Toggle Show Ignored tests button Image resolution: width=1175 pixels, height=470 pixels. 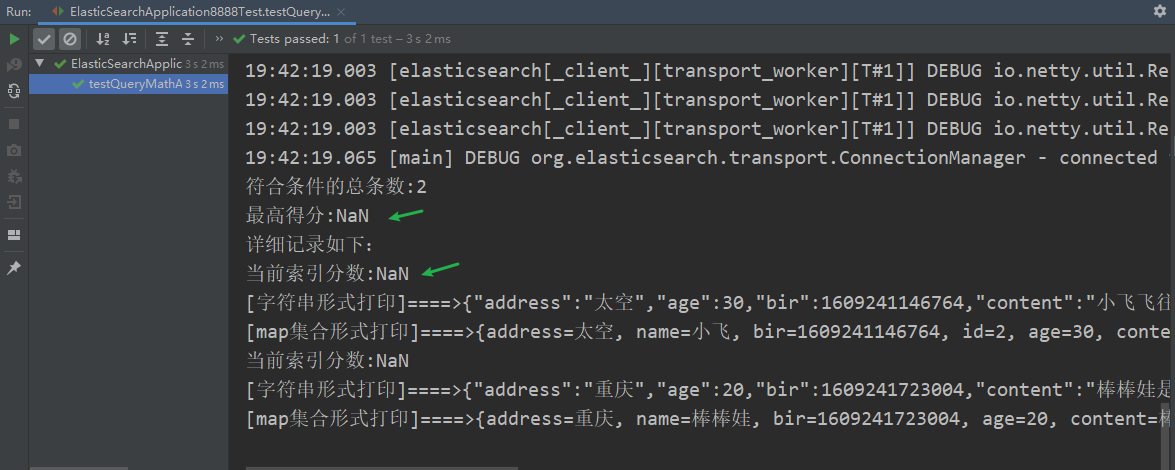point(70,39)
